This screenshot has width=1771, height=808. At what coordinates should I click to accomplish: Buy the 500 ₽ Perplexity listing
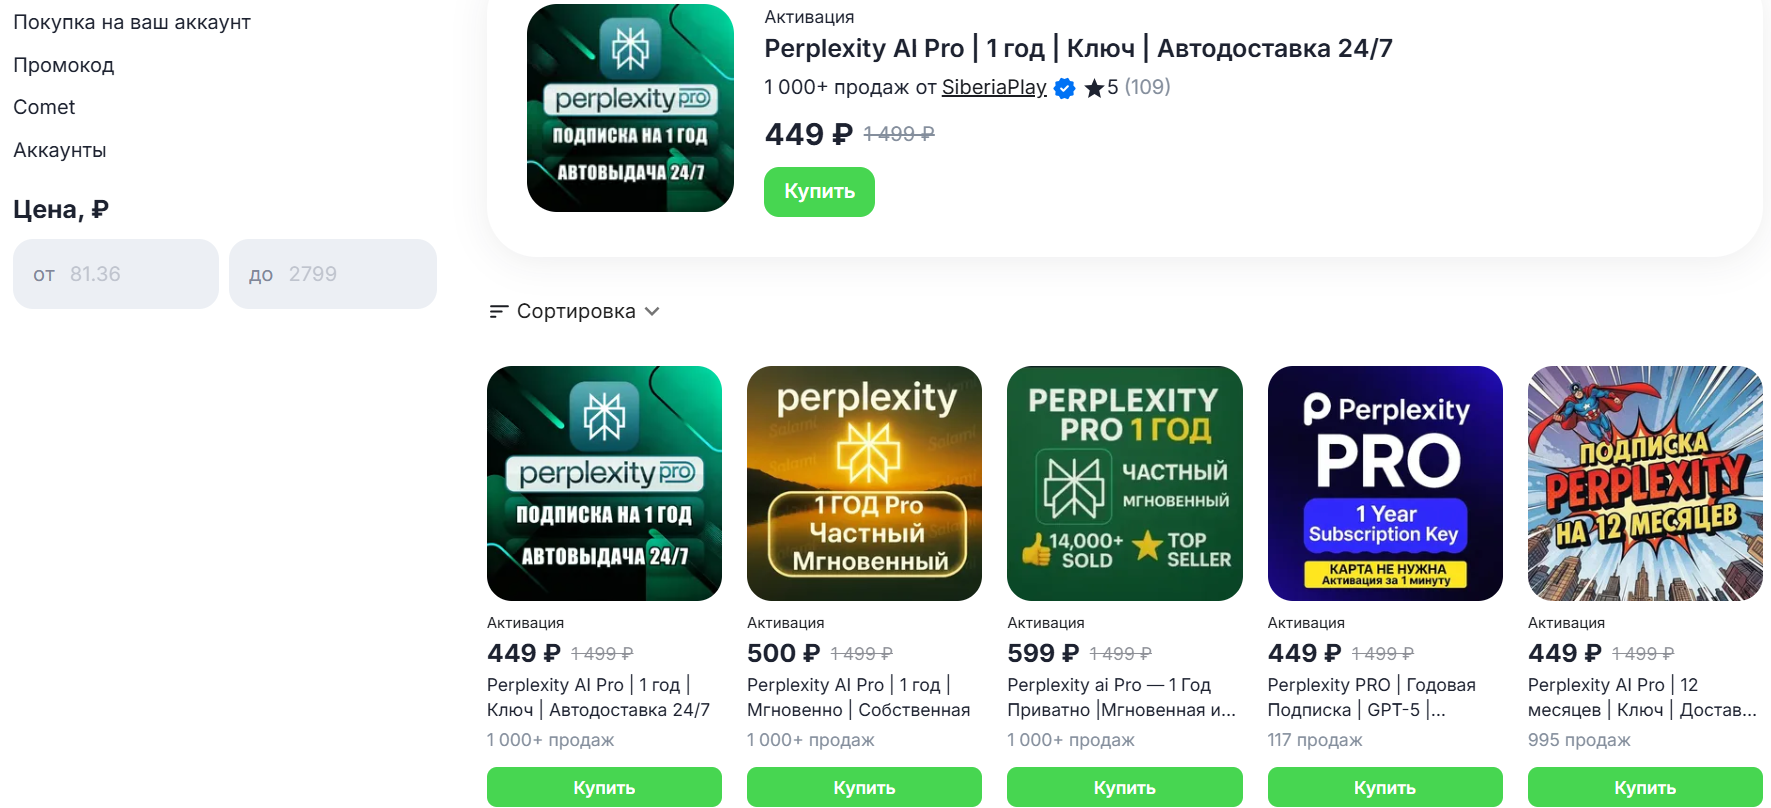coord(864,787)
